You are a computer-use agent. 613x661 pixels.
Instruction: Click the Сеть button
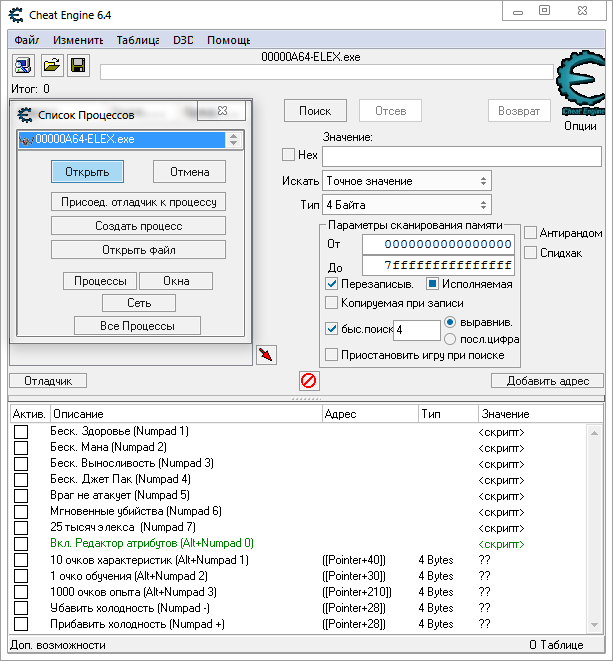[139, 303]
